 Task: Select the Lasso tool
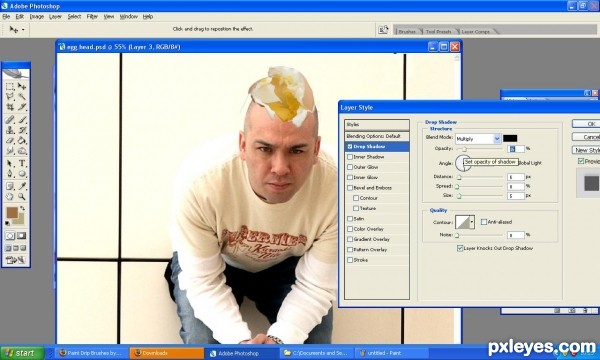(10, 96)
